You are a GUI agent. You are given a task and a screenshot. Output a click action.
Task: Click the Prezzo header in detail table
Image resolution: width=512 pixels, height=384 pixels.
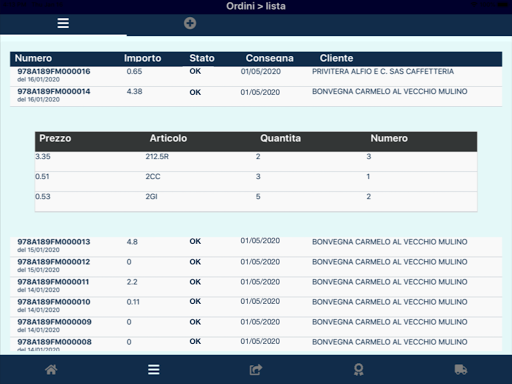[55, 138]
